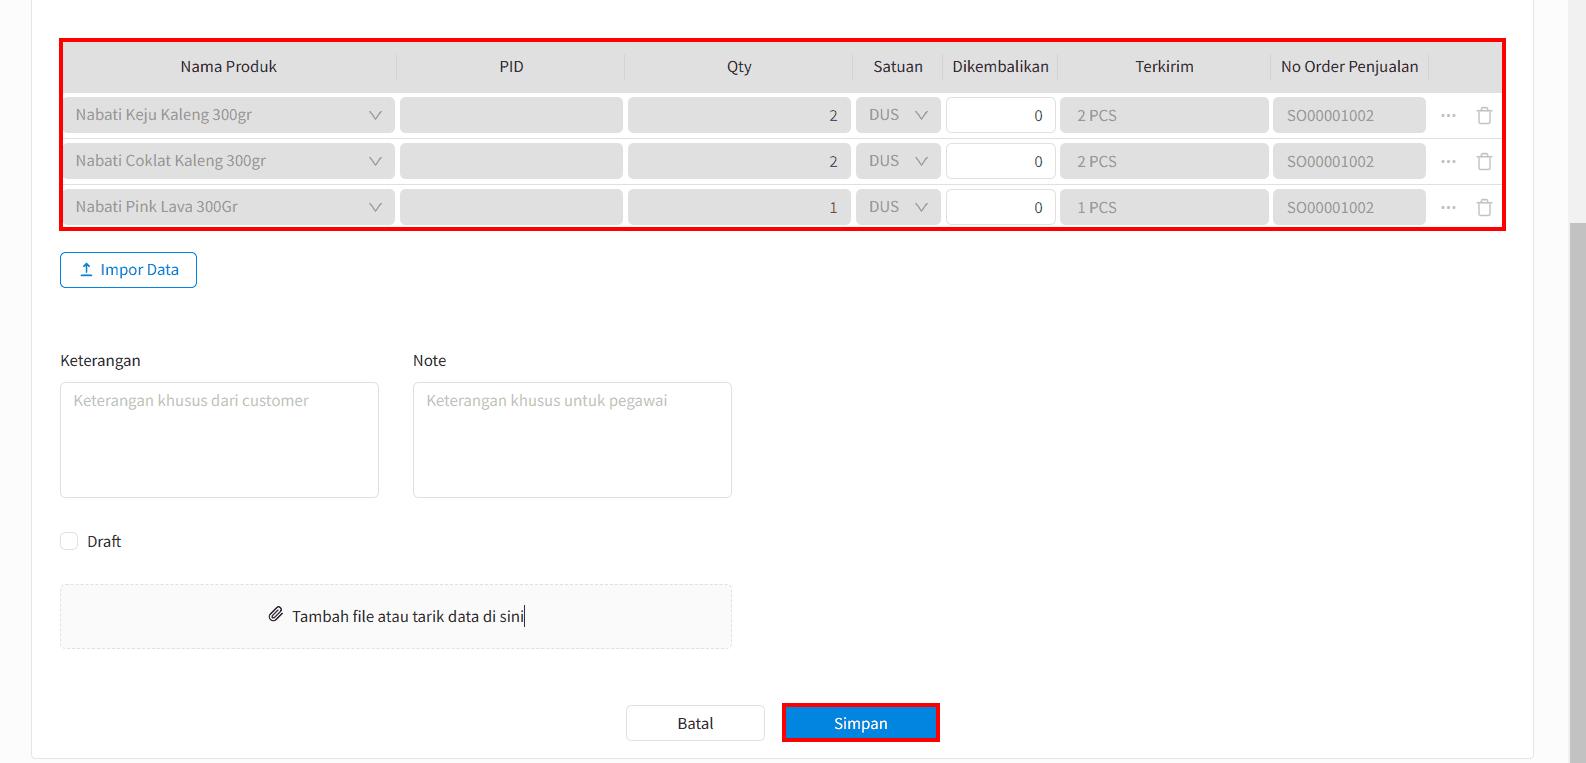Click PID field of Nabati Pink Lava row

511,207
